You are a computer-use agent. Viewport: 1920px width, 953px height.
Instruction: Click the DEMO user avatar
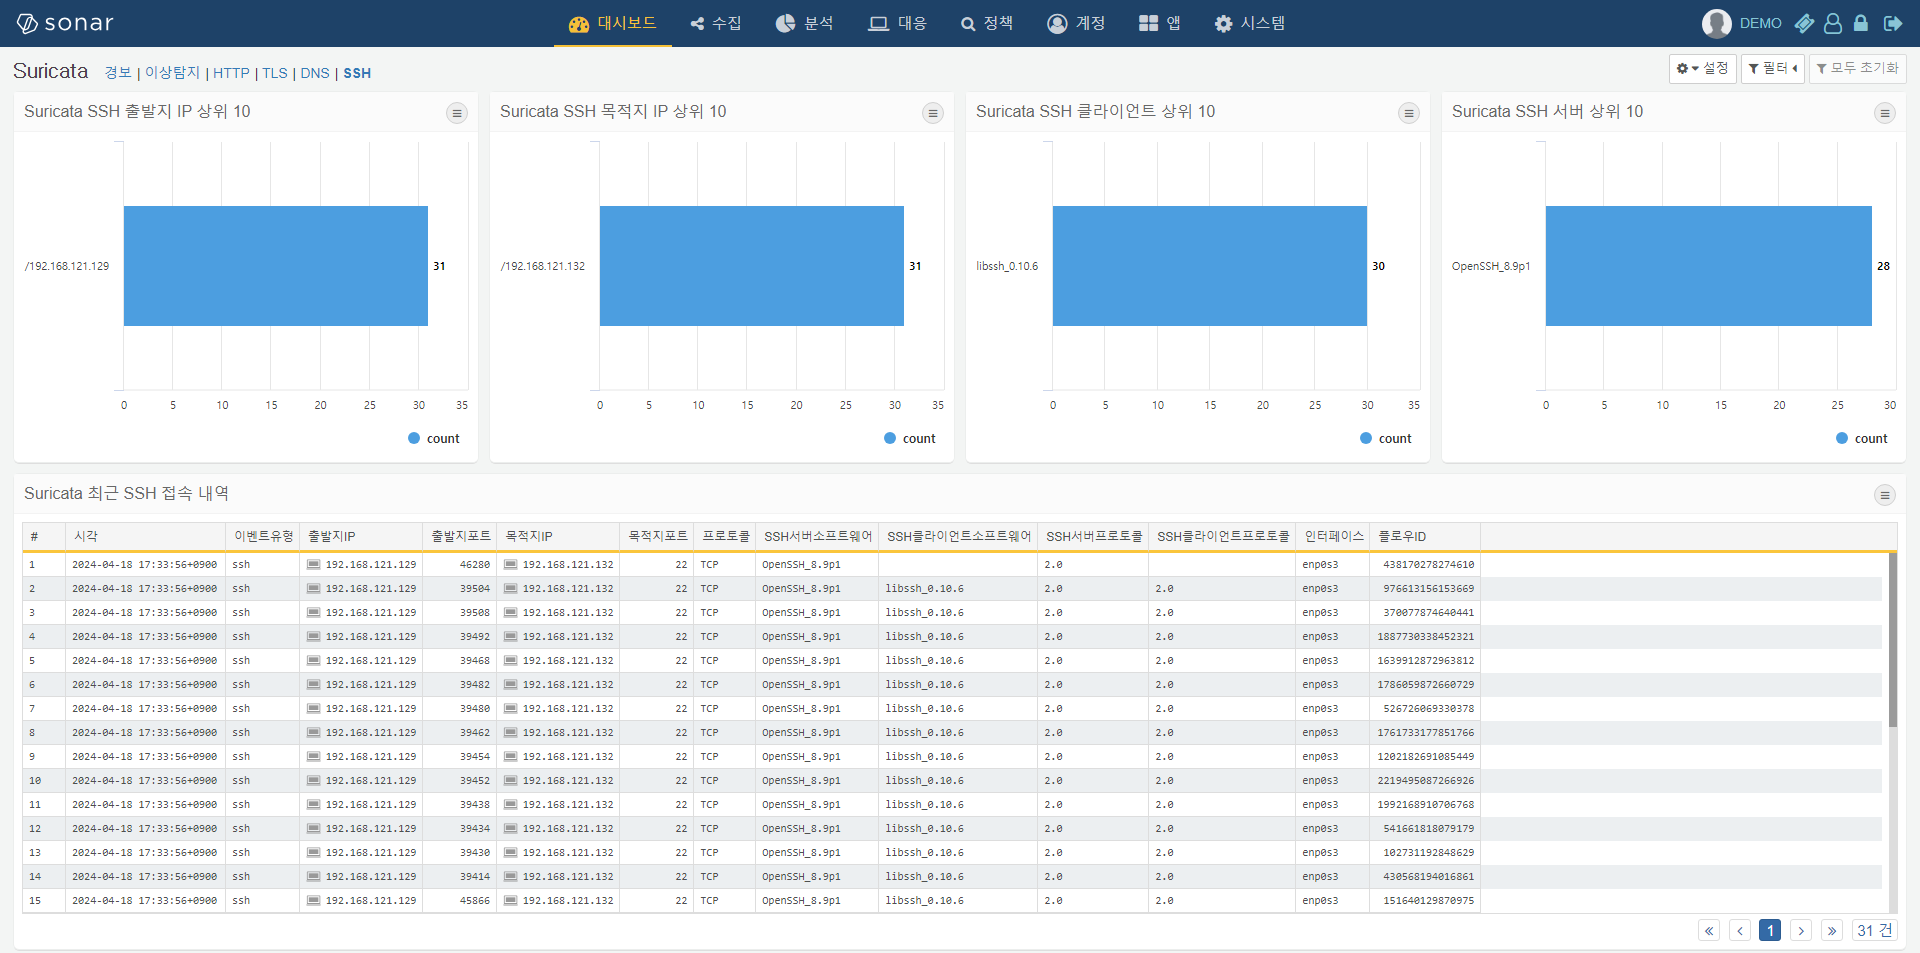[1717, 23]
